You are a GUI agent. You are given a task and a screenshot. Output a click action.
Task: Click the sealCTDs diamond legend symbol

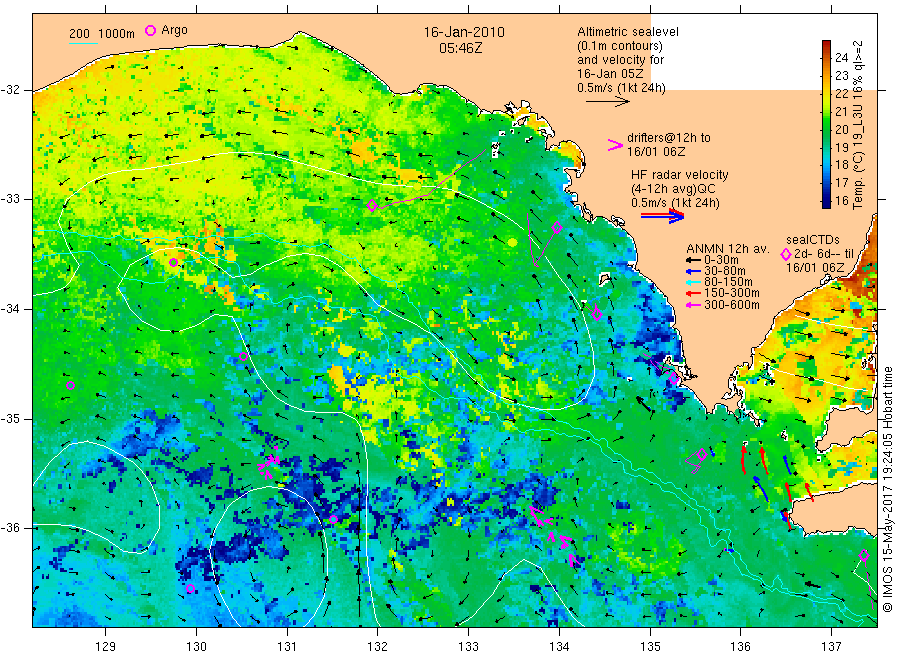786,254
